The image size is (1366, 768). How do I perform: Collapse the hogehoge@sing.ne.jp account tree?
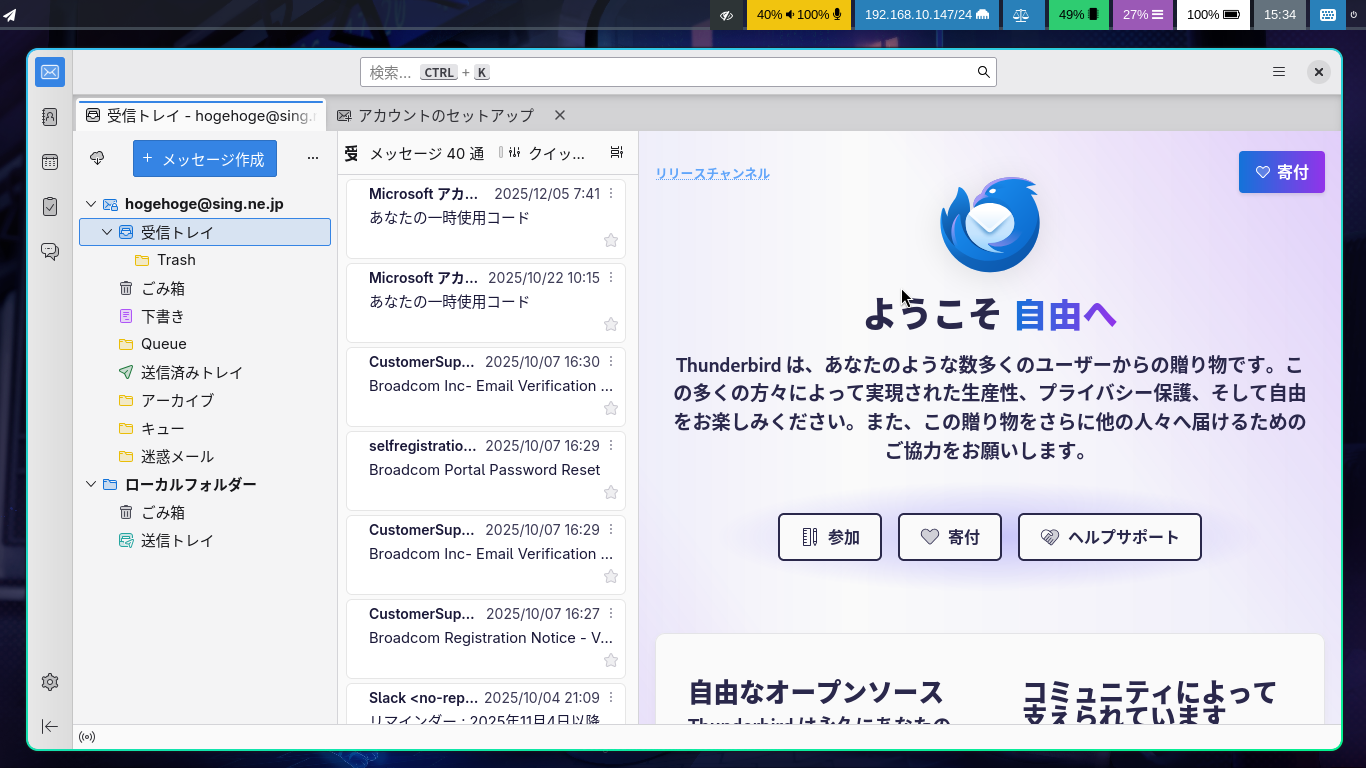91,204
